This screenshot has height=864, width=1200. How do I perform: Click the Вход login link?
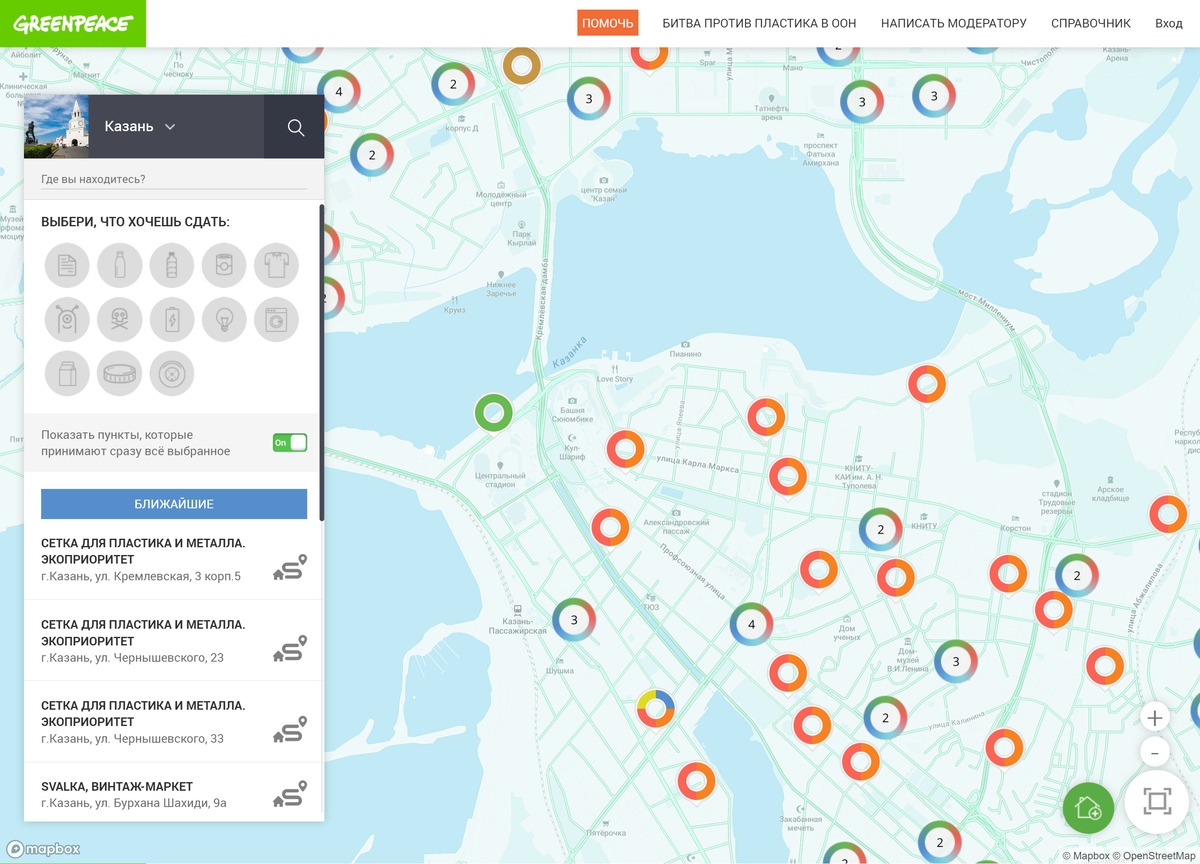tap(1169, 23)
